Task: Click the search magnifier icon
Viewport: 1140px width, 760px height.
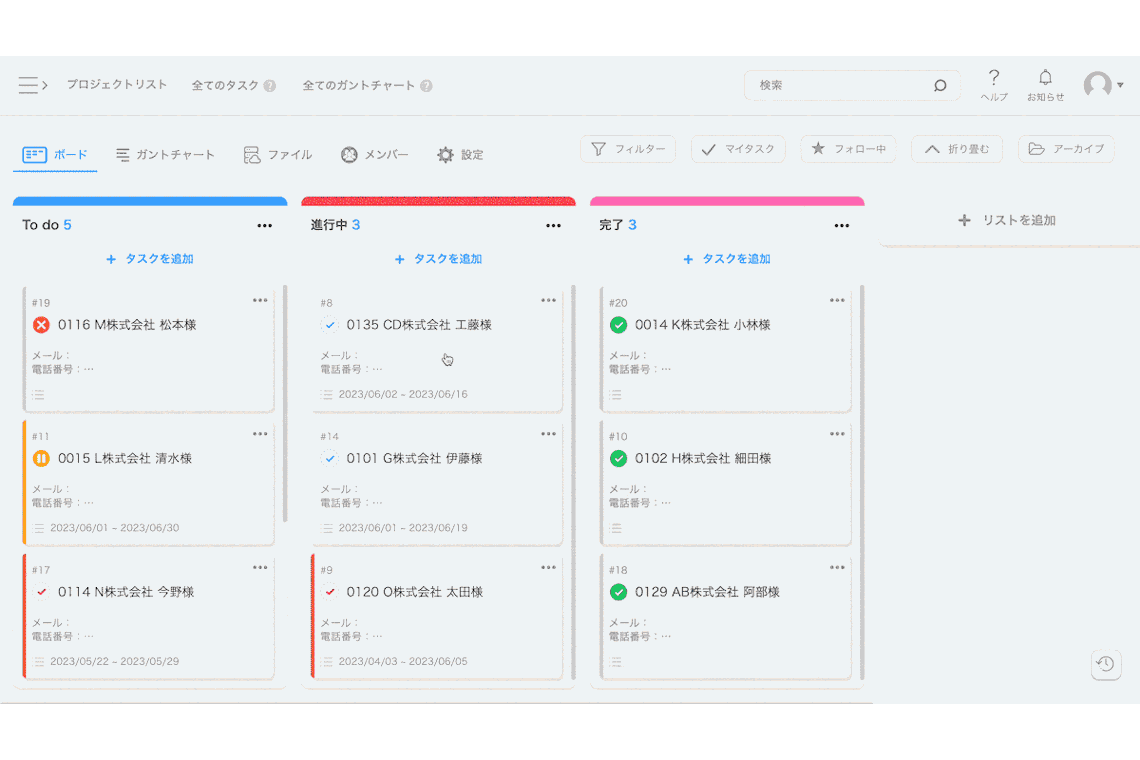Action: pos(938,86)
